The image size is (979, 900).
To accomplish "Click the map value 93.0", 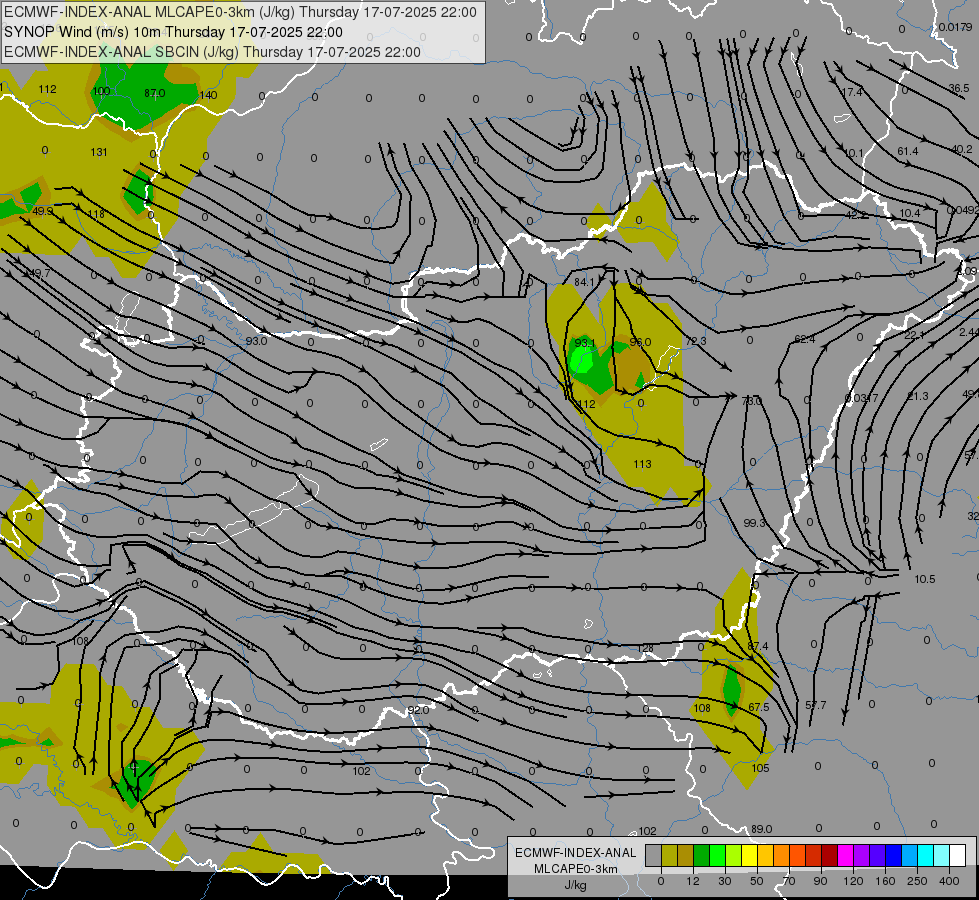I will 256,341.
